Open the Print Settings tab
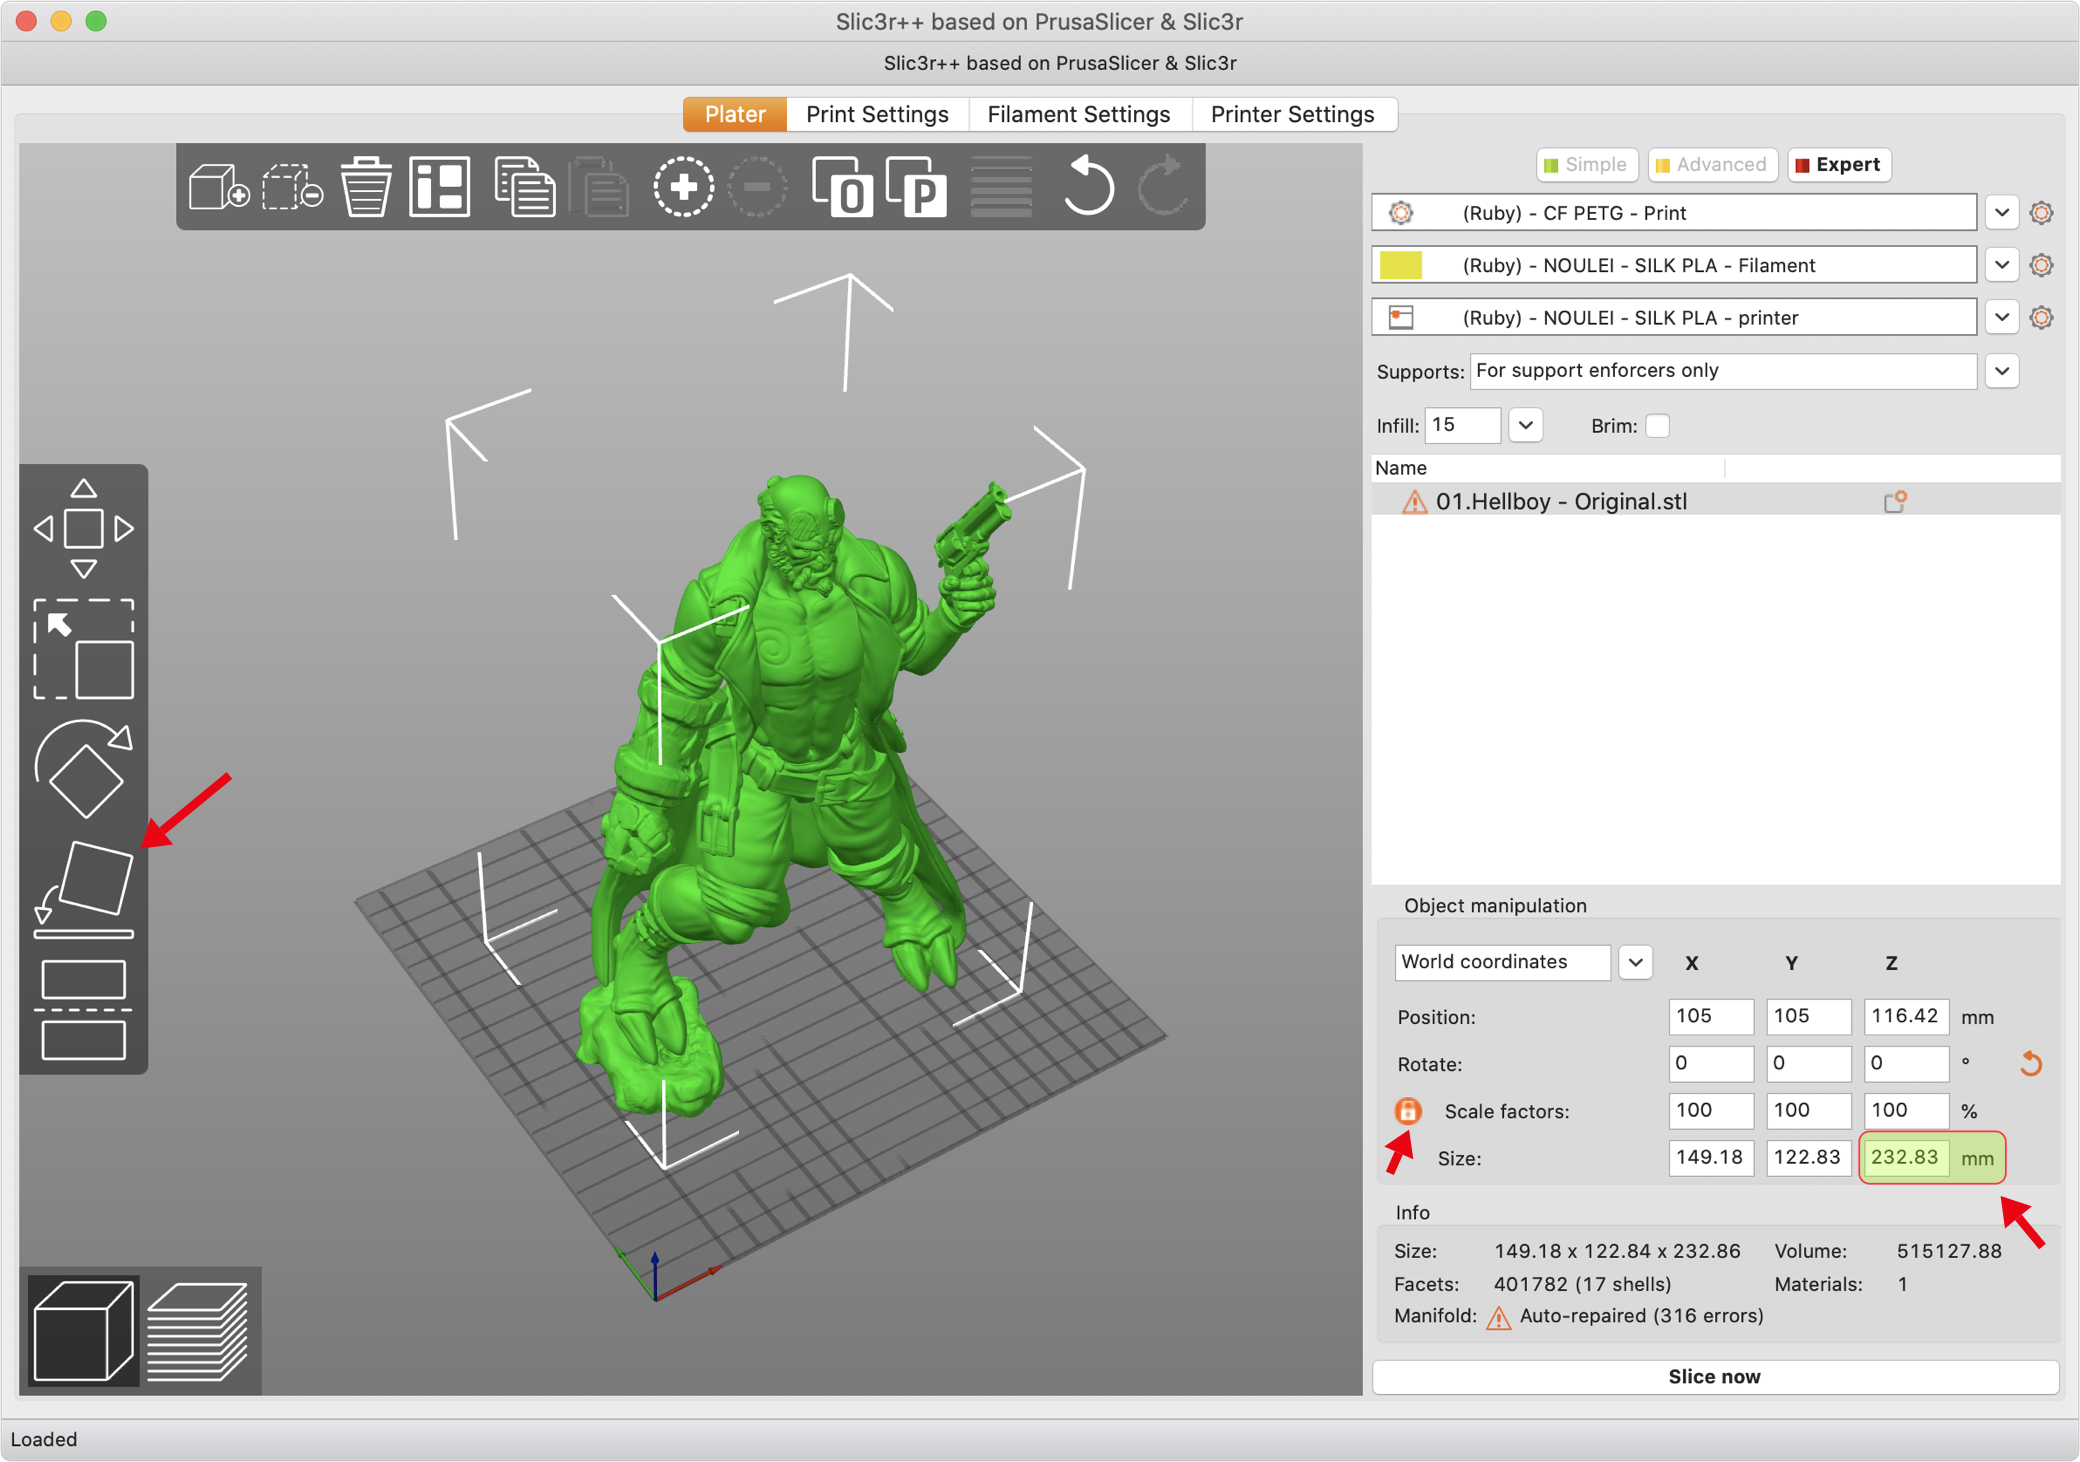This screenshot has height=1462, width=2080. 877,114
